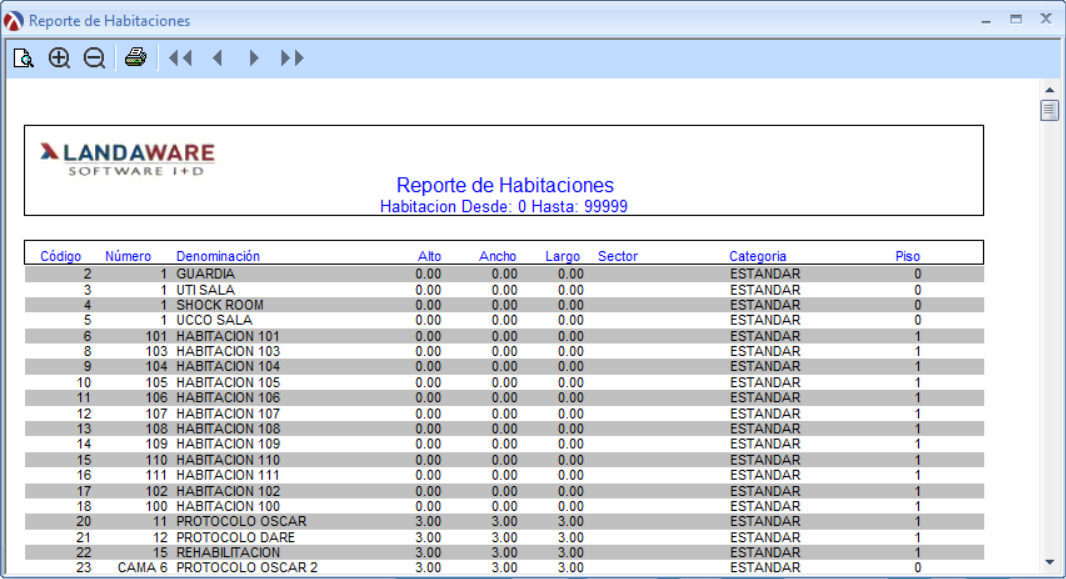Screen dimensions: 1066x579
Task: Click the HABITACION 101 entry
Action: pos(228,336)
